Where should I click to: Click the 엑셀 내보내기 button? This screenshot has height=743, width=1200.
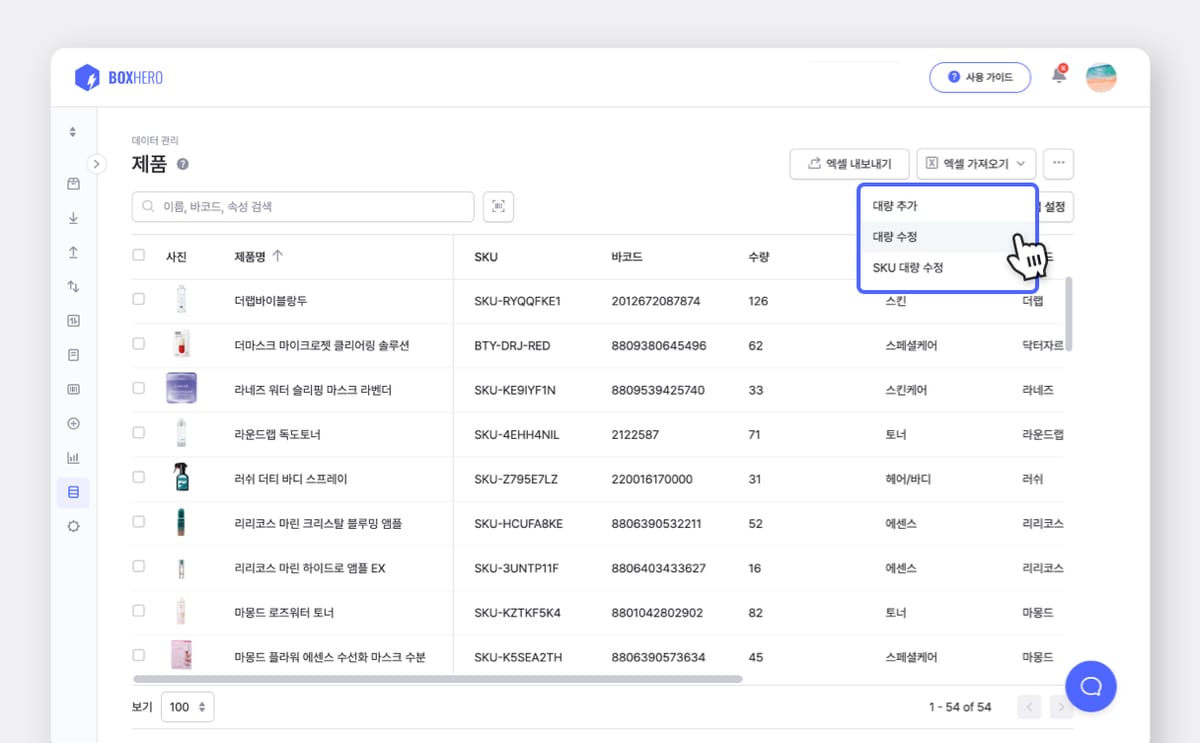pyautogui.click(x=849, y=163)
